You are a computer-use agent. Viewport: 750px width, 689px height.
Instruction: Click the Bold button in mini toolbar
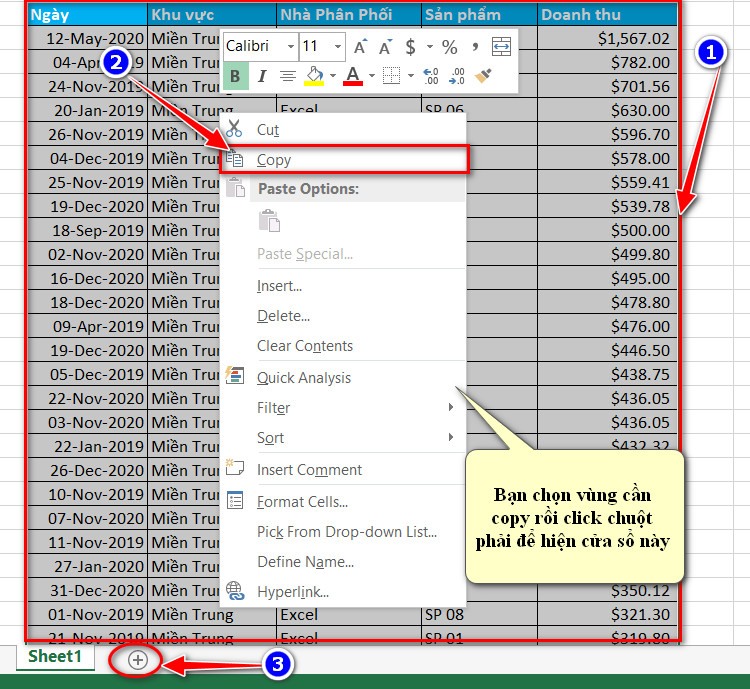coord(235,76)
